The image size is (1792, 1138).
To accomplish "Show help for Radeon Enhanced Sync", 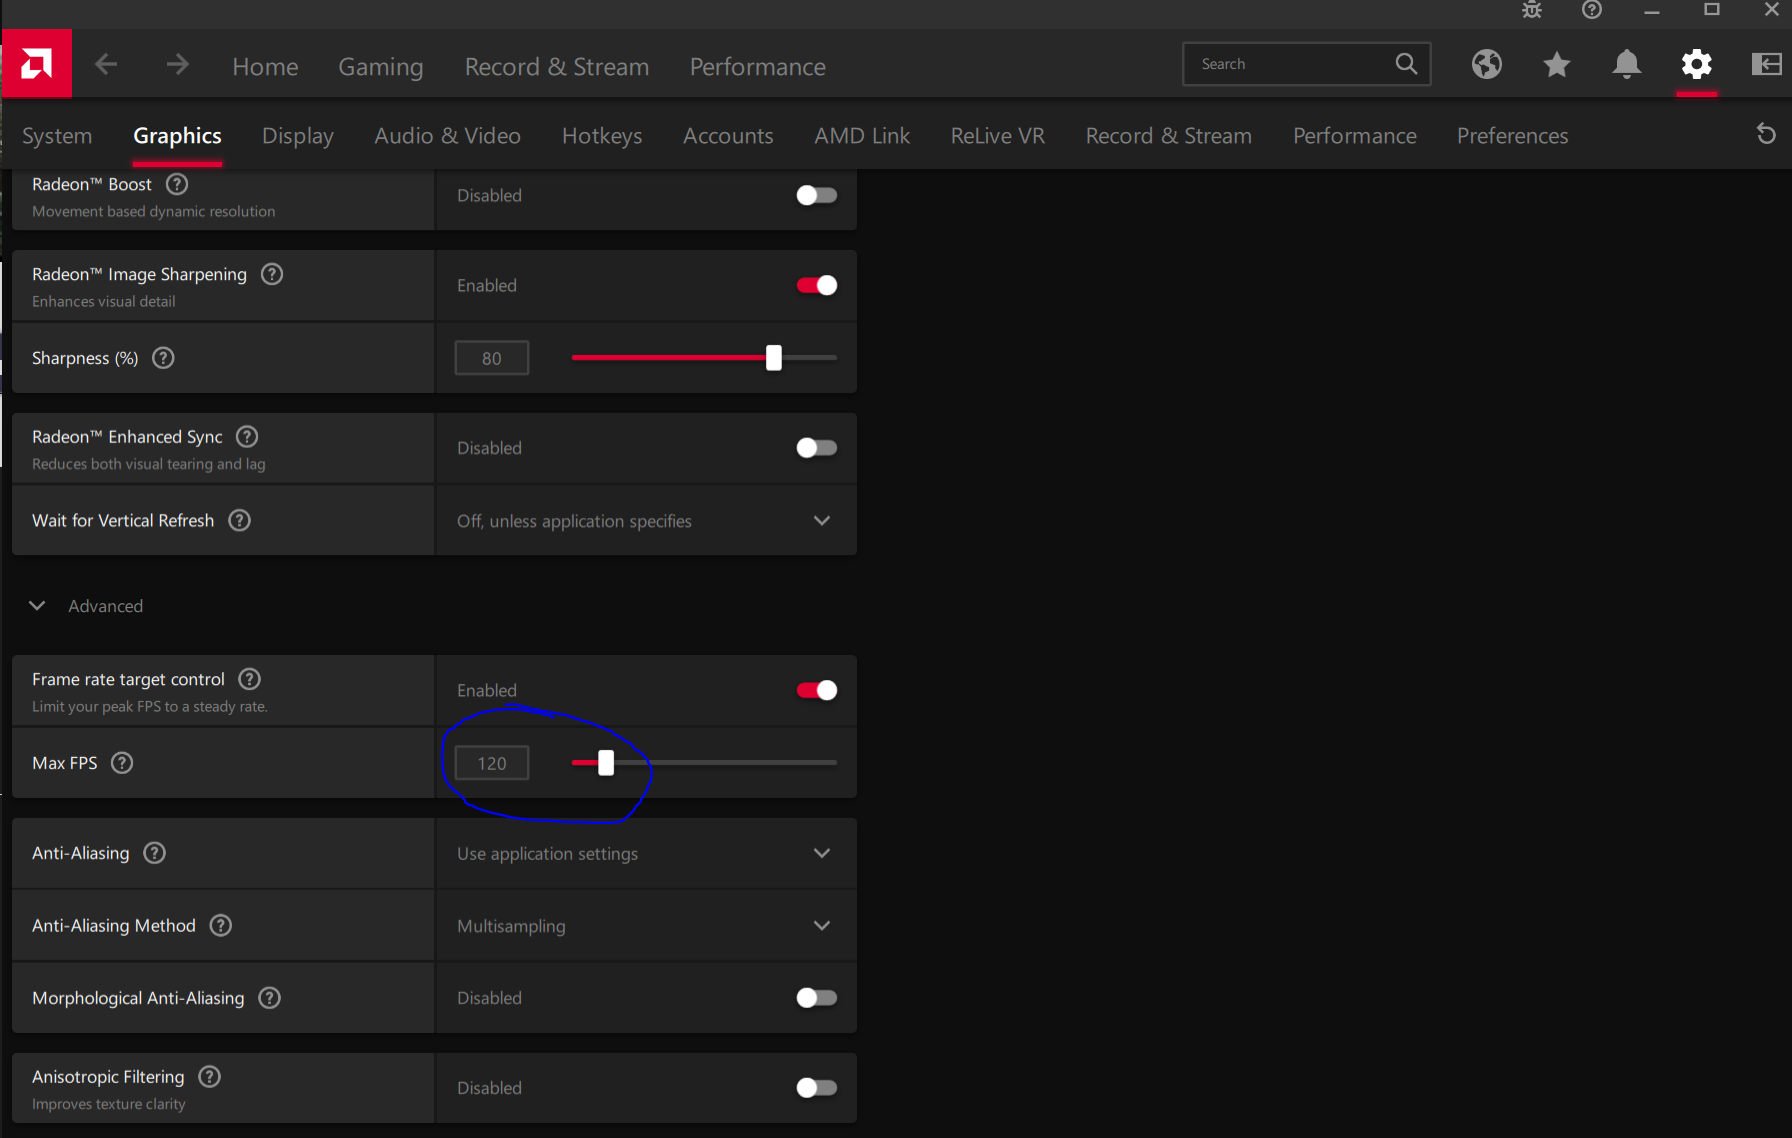I will 247,437.
